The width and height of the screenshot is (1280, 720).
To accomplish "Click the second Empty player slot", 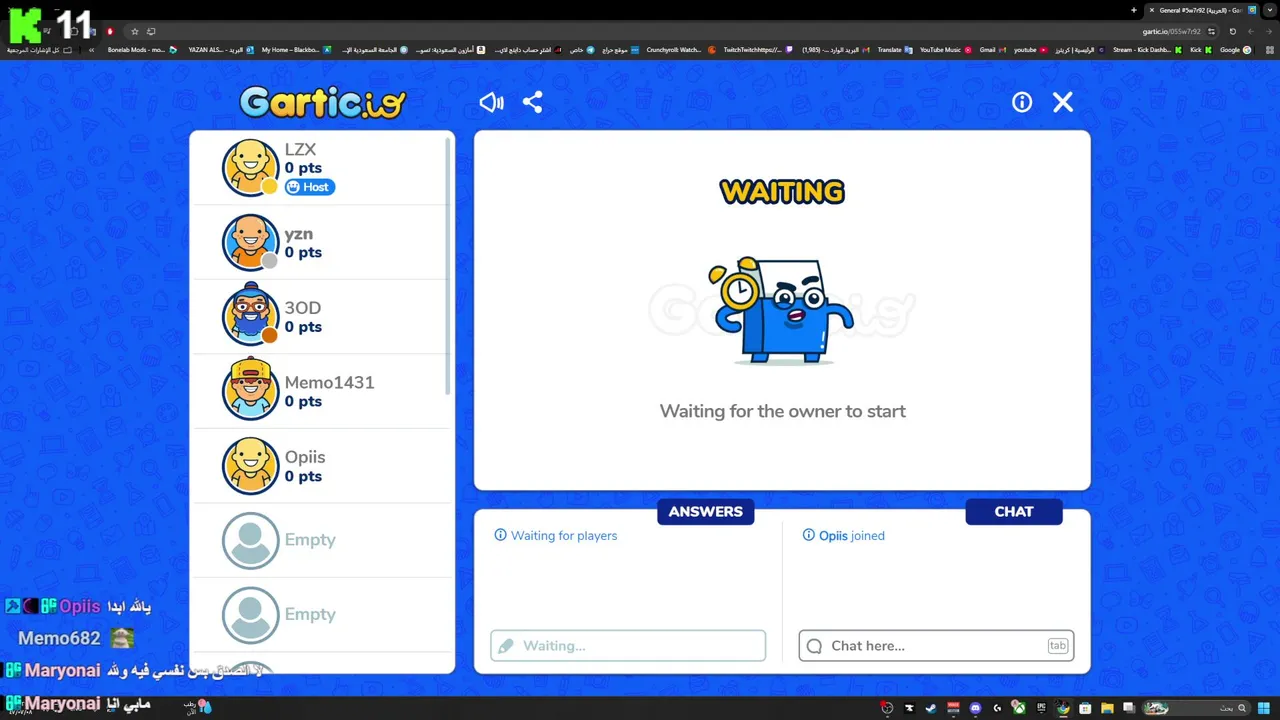I will pyautogui.click(x=320, y=614).
